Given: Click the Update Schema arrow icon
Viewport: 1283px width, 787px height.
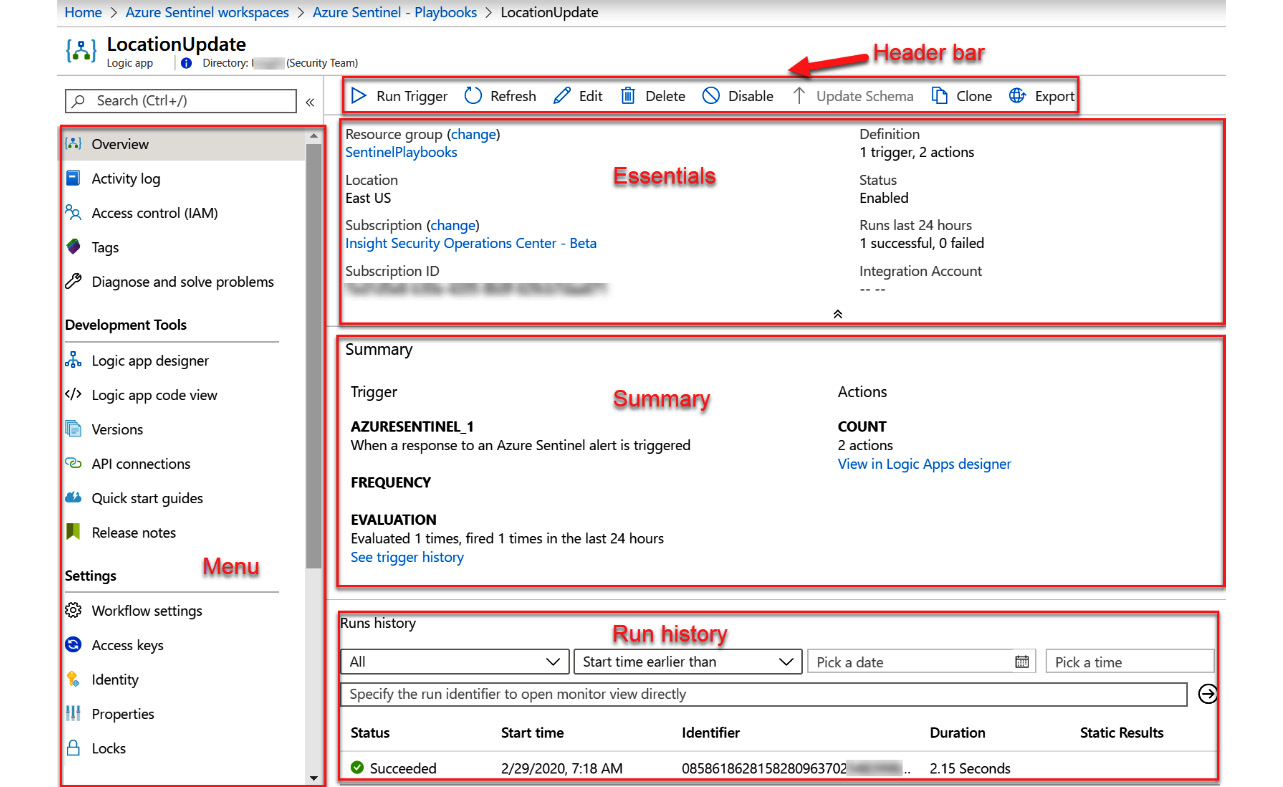Looking at the screenshot, I should click(799, 96).
